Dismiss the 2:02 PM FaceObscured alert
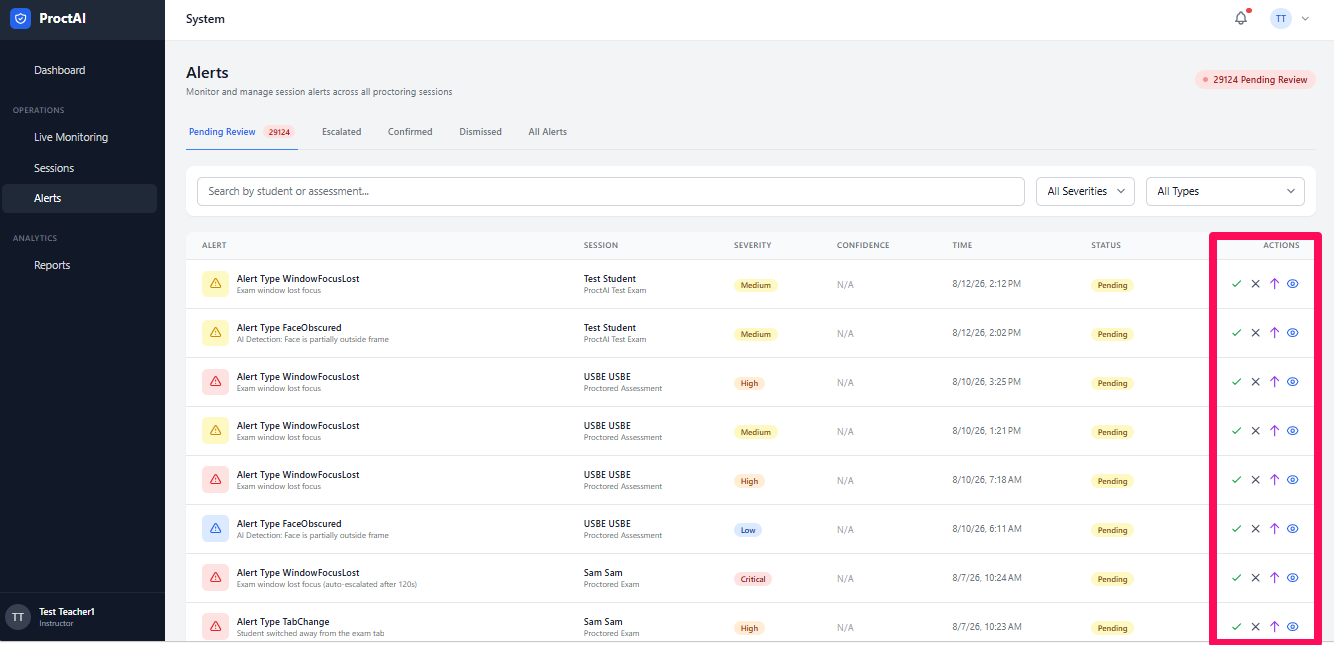Viewport: 1334px width, 645px height. (x=1255, y=333)
